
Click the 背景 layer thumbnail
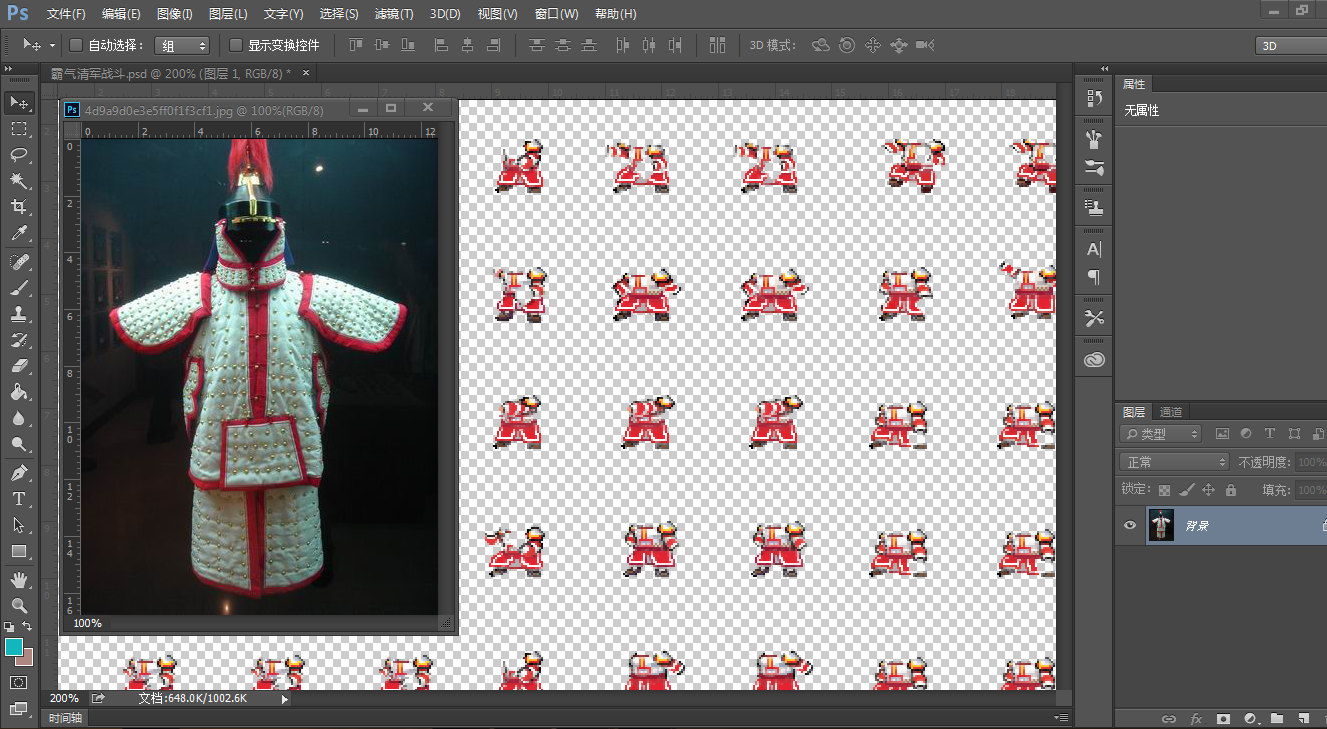(1160, 525)
